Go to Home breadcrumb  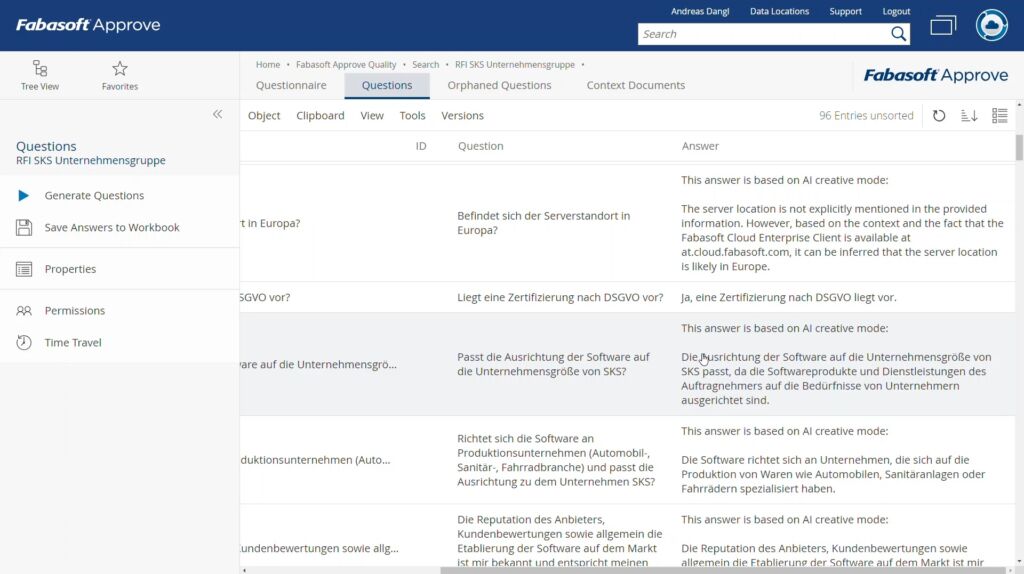[268, 65]
